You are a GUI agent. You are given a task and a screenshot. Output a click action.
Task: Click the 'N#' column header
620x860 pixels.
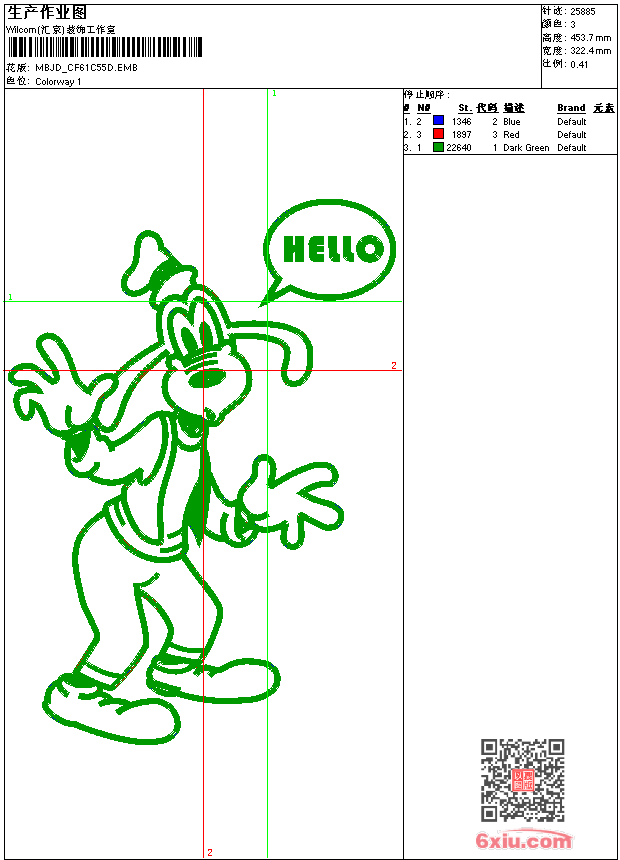(424, 108)
